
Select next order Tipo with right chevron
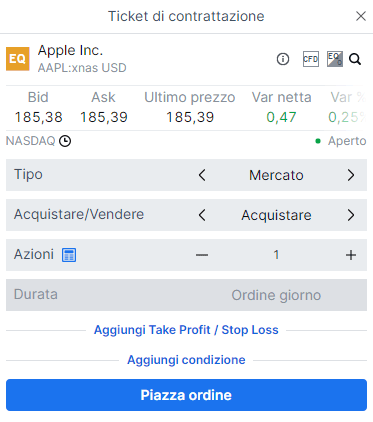pos(351,175)
